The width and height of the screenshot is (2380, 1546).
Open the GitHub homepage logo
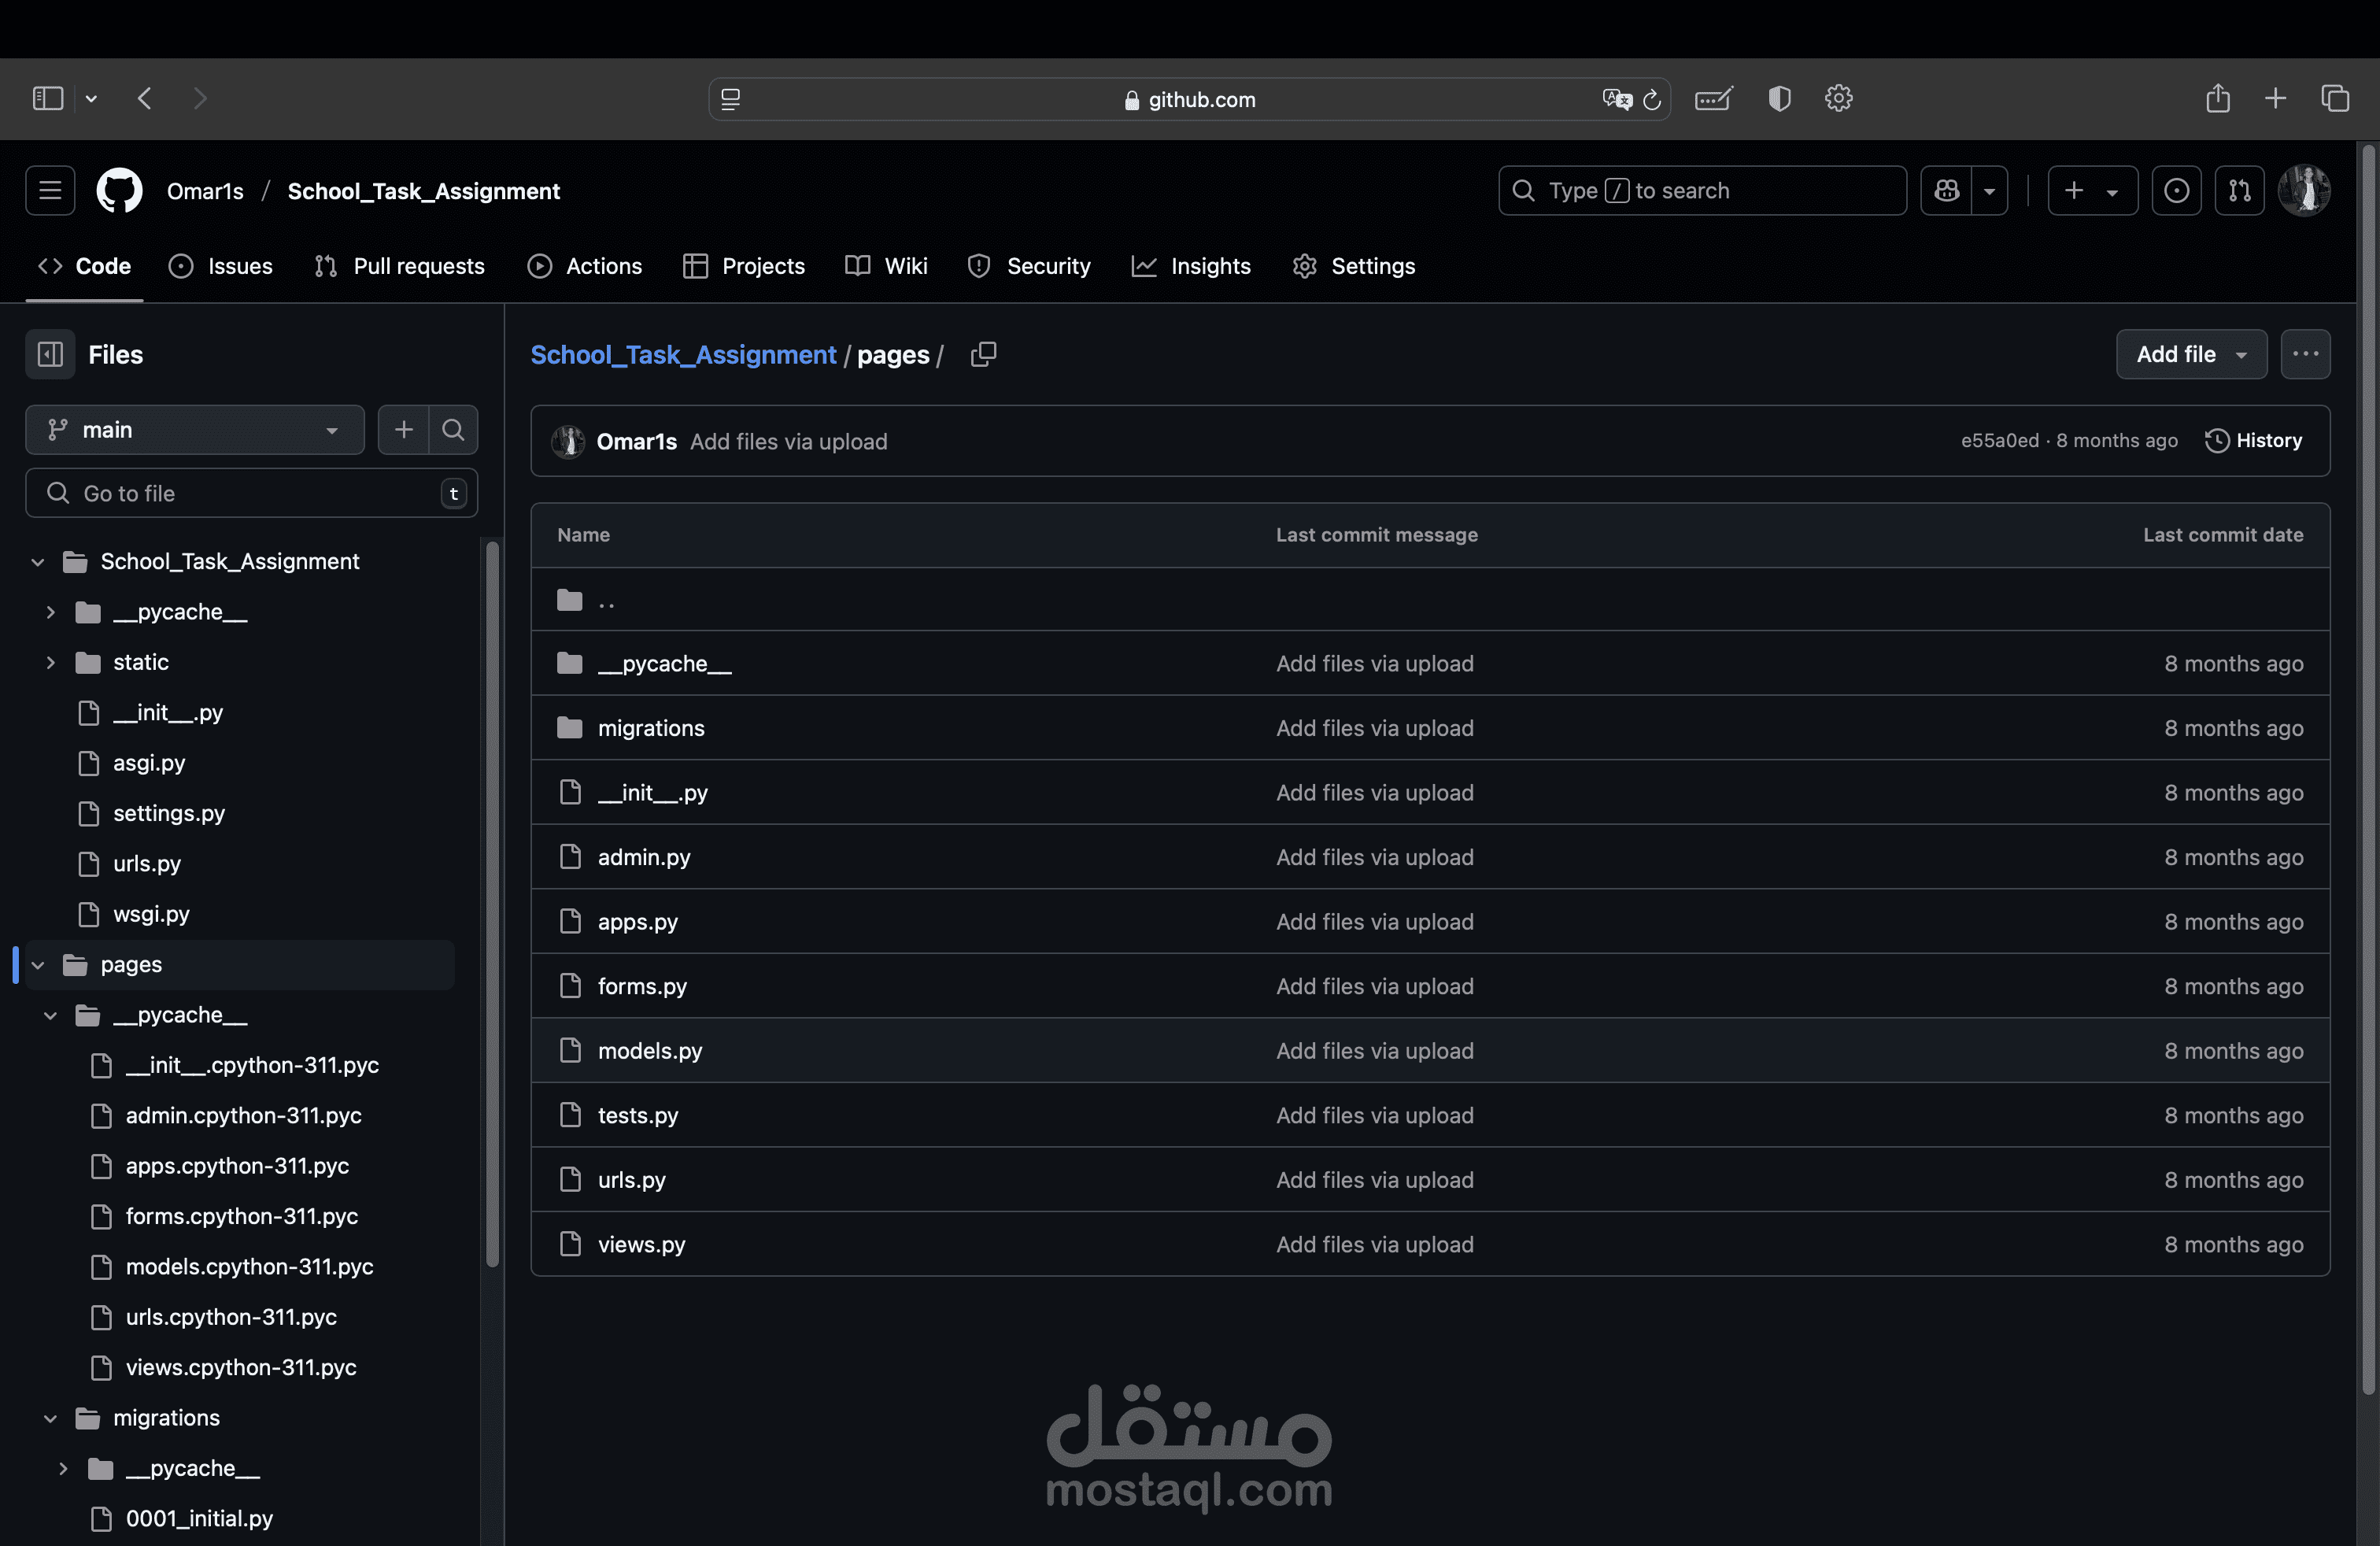tap(119, 190)
